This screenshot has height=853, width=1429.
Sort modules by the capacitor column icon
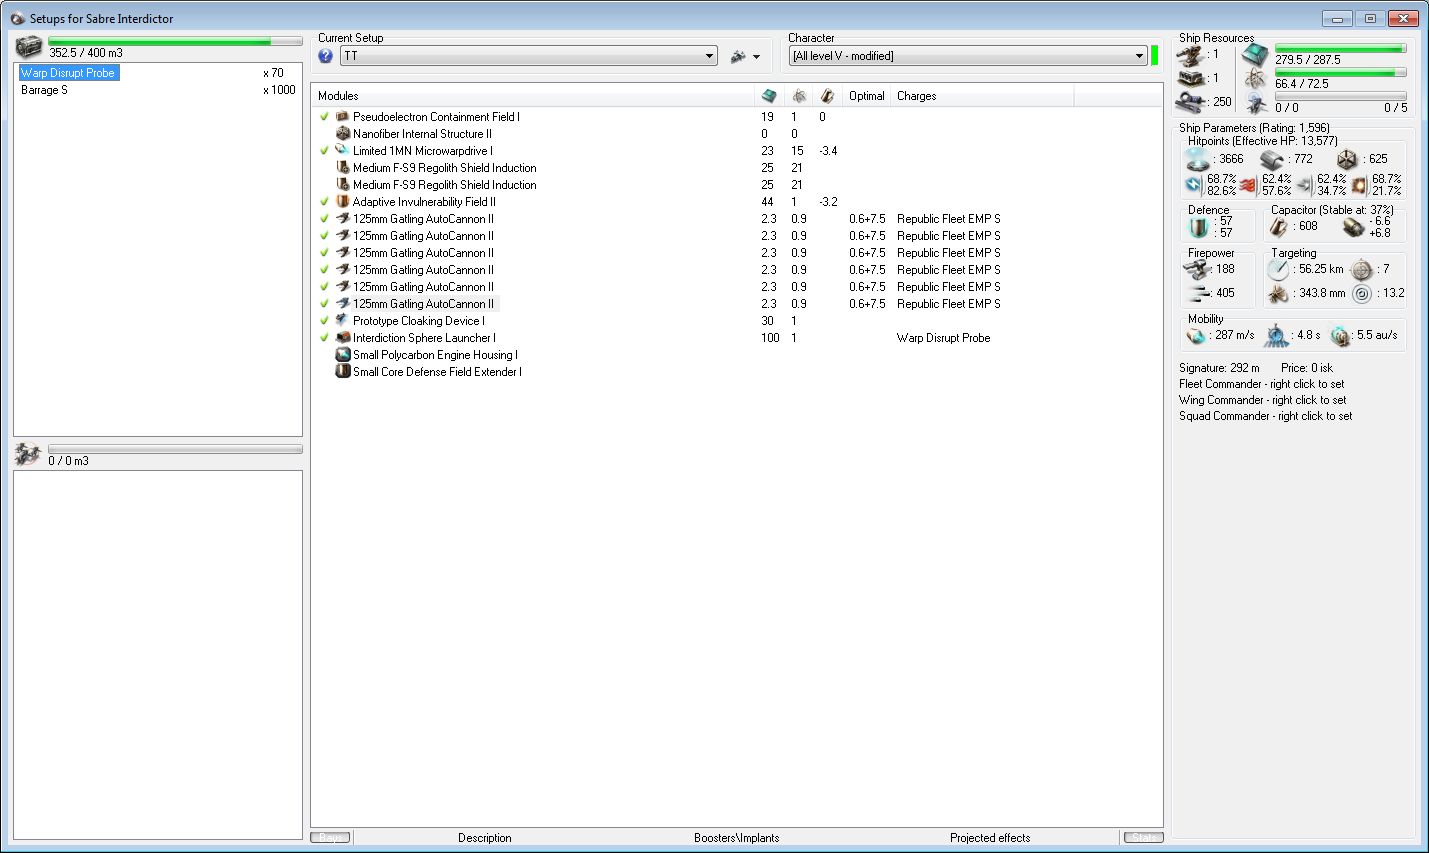[x=827, y=96]
